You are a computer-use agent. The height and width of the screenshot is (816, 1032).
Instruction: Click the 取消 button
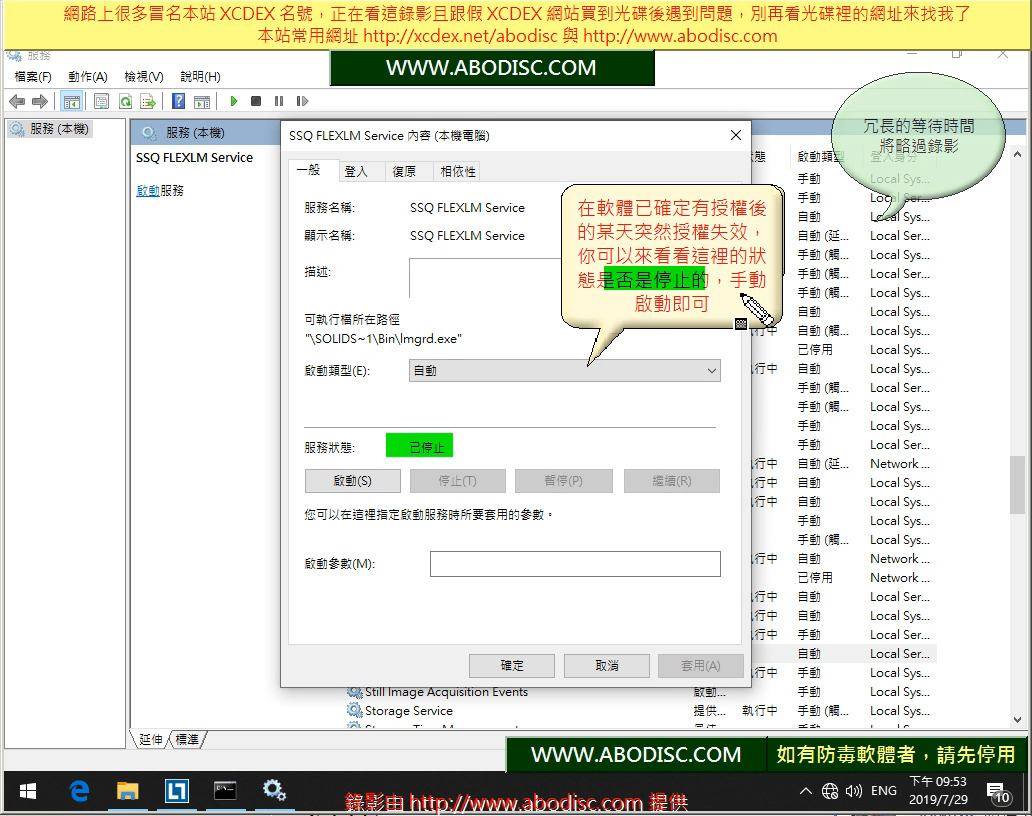click(607, 666)
